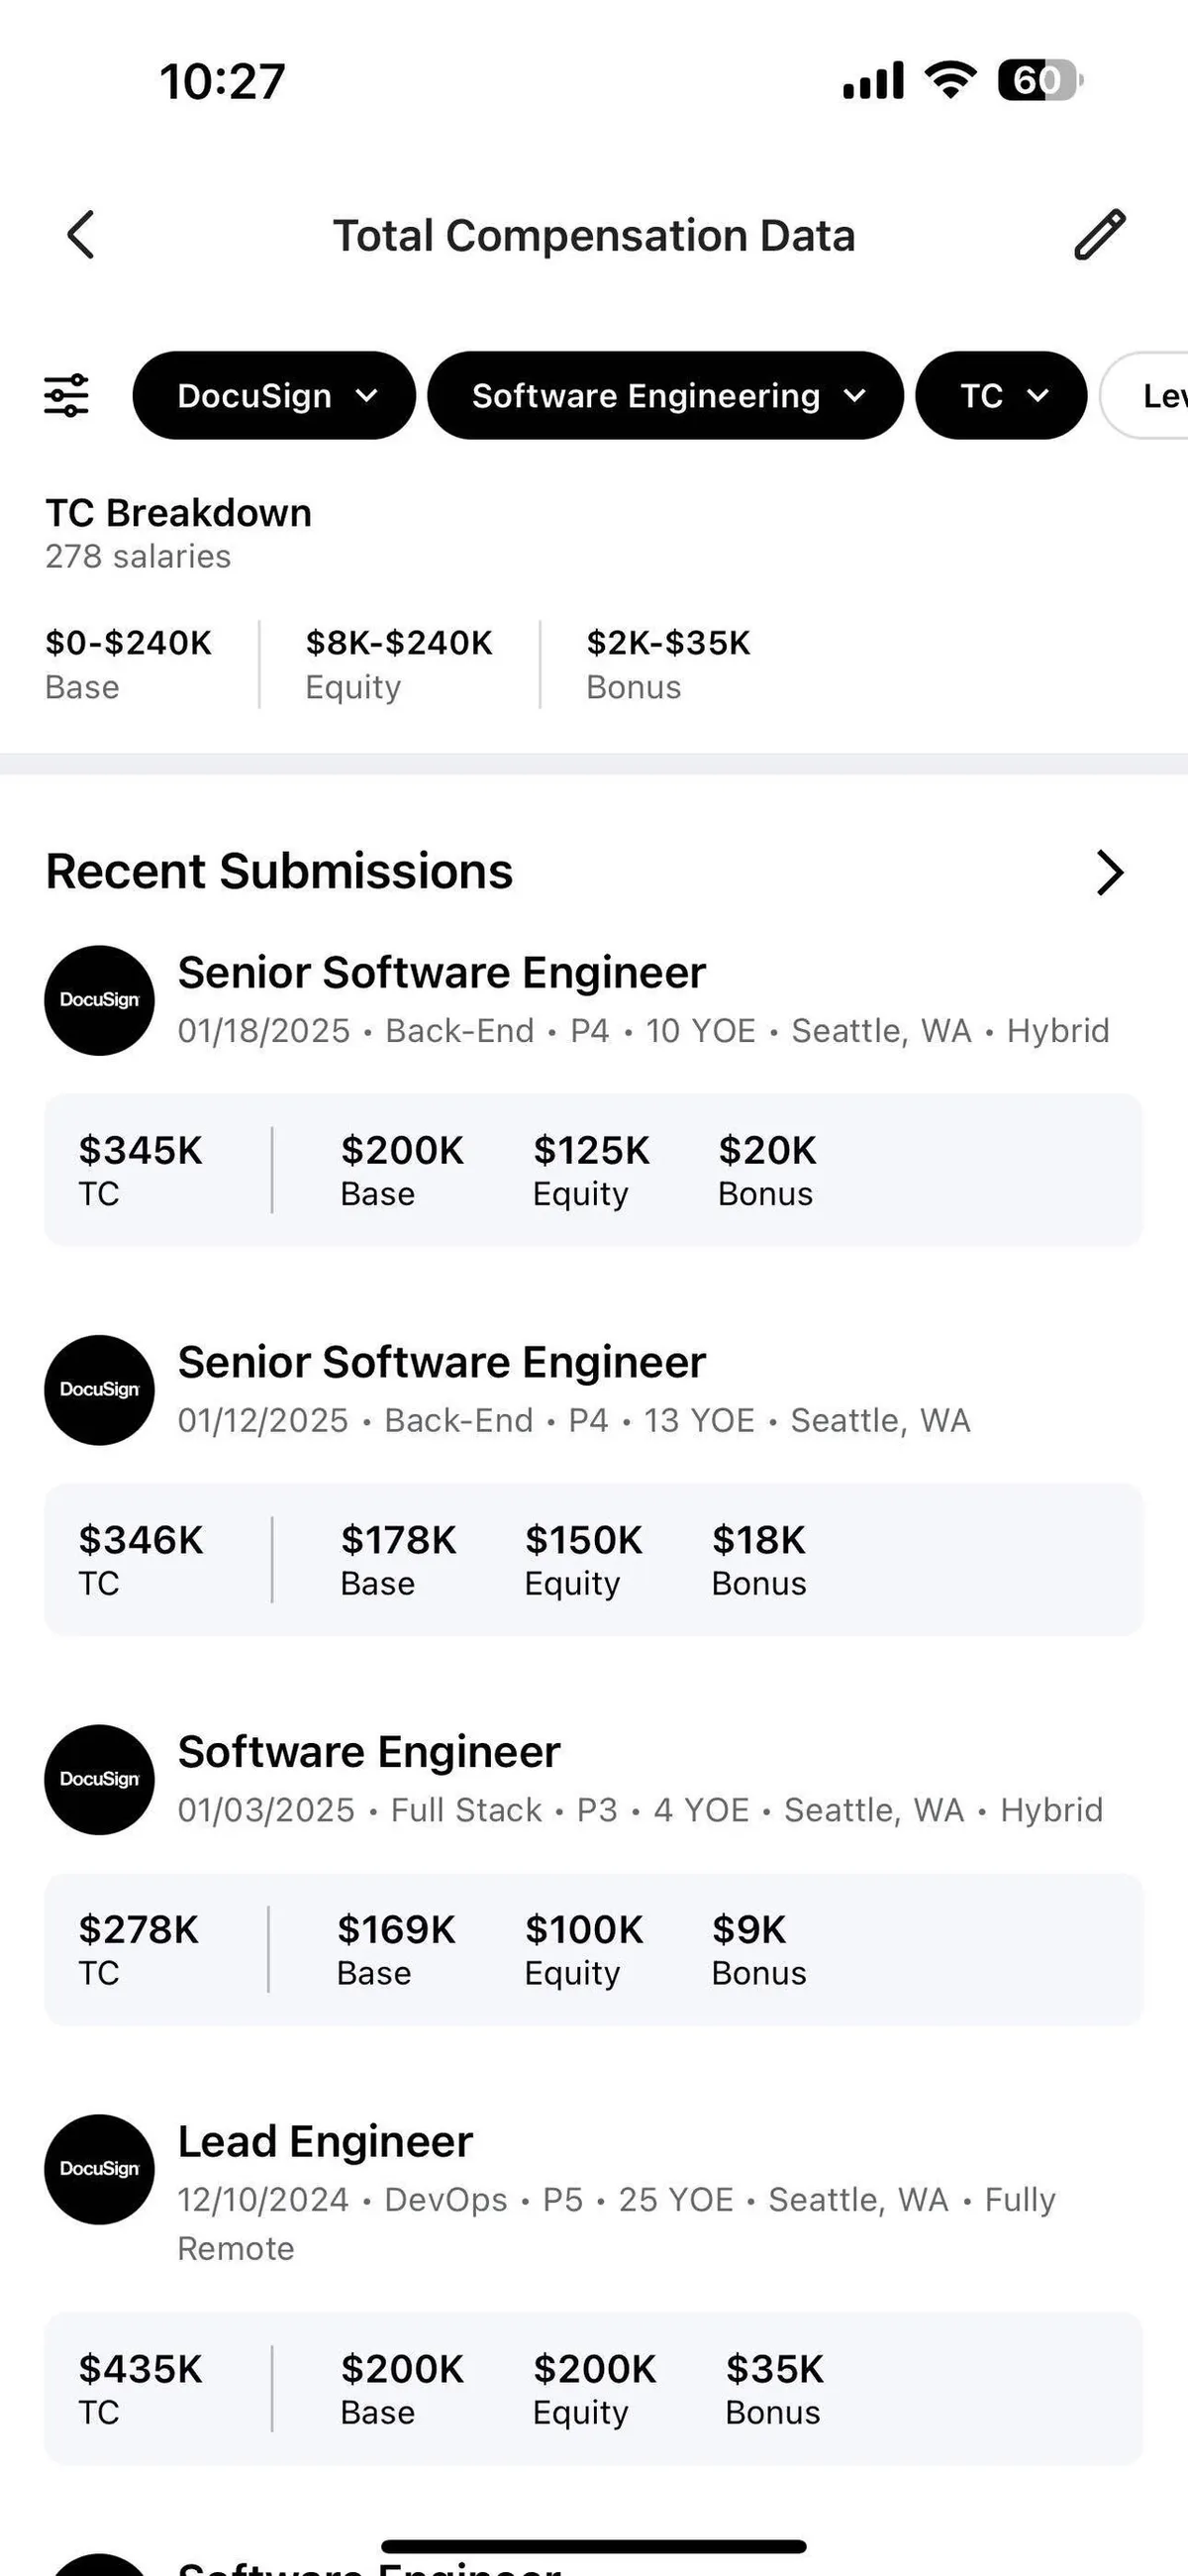The image size is (1188, 2576).
Task: Tap the $278K TC compensation card
Action: [593, 1949]
